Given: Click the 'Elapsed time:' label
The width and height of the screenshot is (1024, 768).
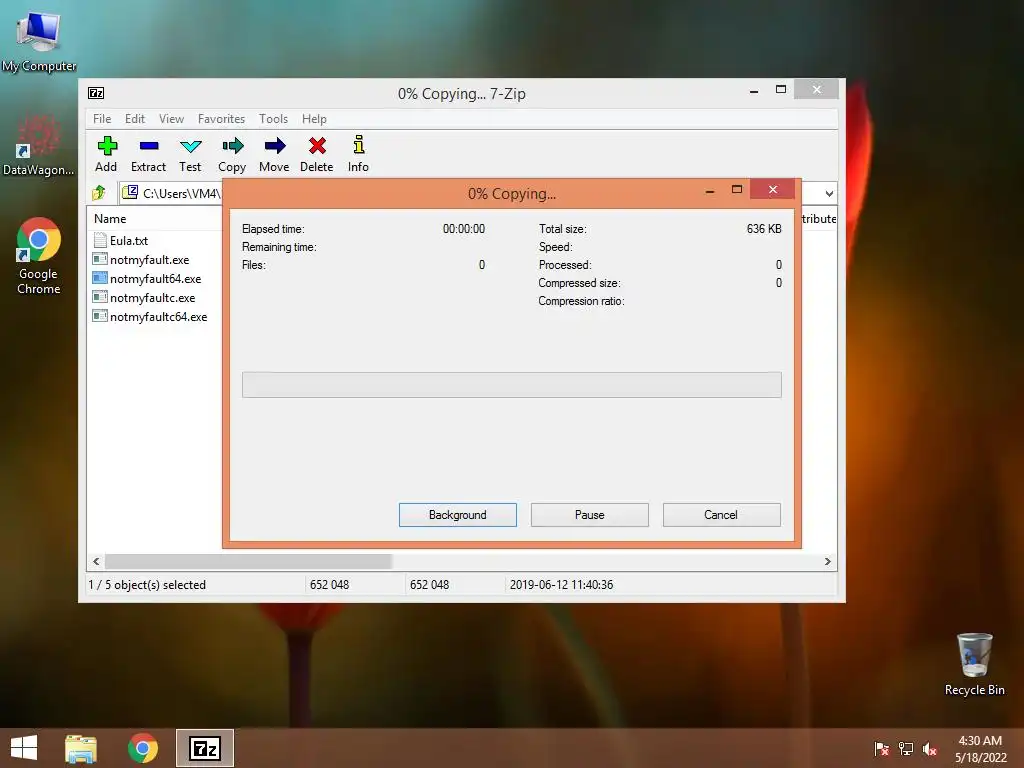Looking at the screenshot, I should tap(273, 229).
